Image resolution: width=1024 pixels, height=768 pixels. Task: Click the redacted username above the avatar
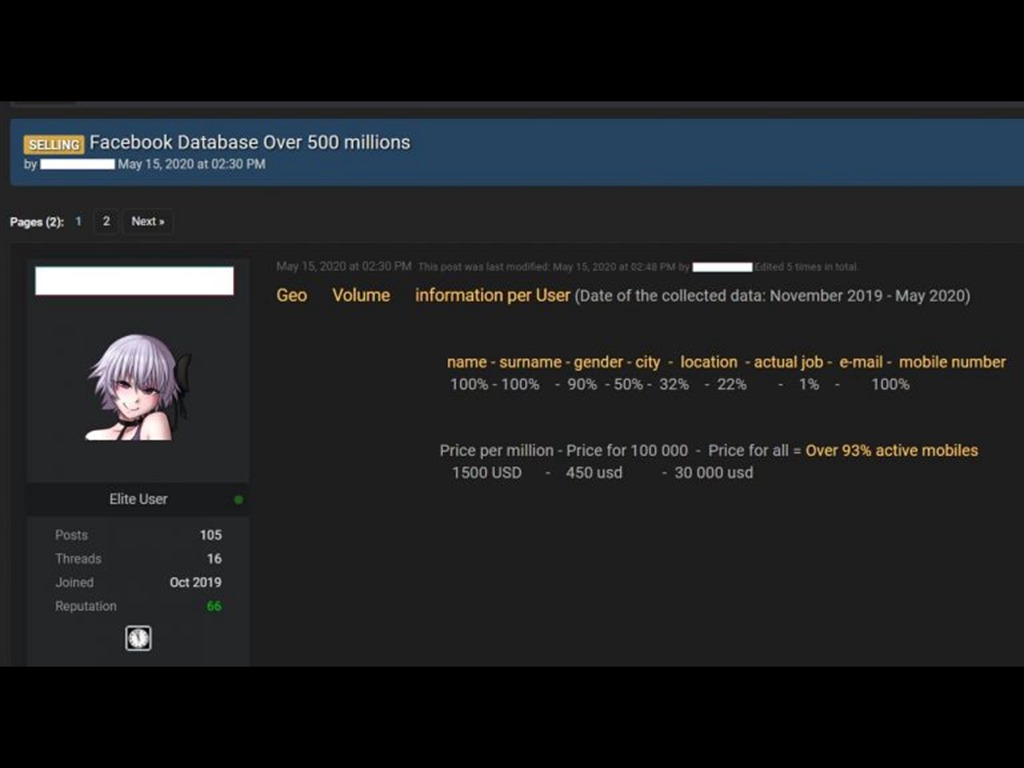point(134,281)
